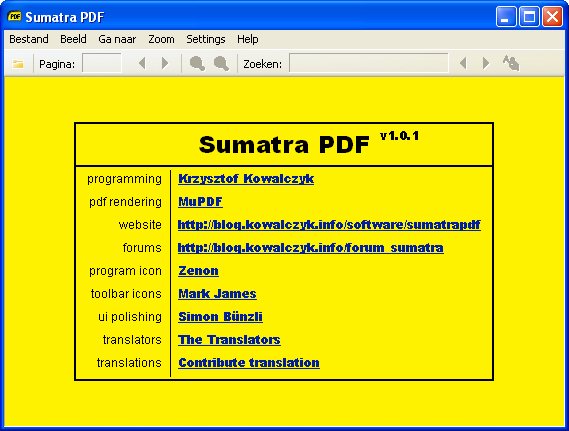Open the Contribute translation link
Image resolution: width=569 pixels, height=431 pixels.
[249, 363]
